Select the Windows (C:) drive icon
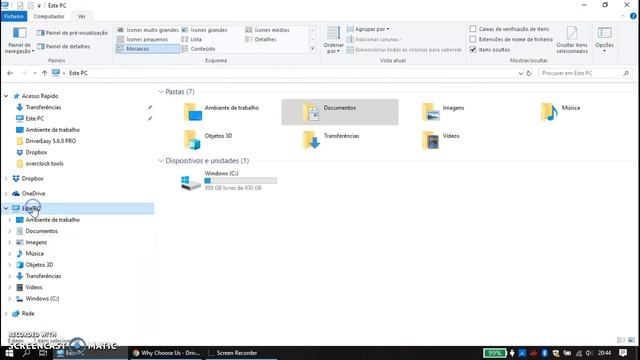Image resolution: width=640 pixels, height=360 pixels. pyautogui.click(x=191, y=182)
